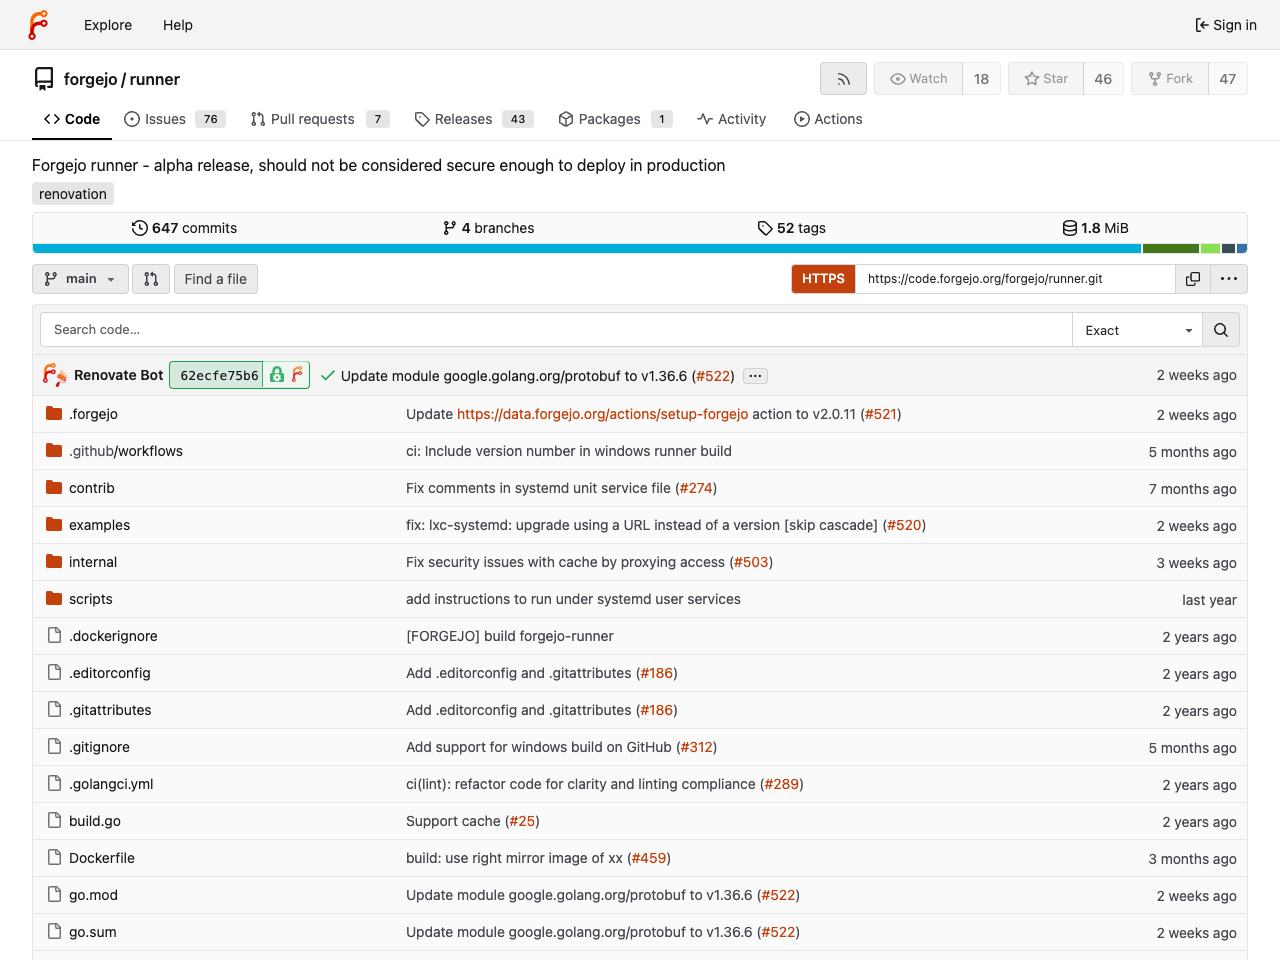This screenshot has height=960, width=1280.
Task: Open the Help menu item
Action: [x=178, y=25]
